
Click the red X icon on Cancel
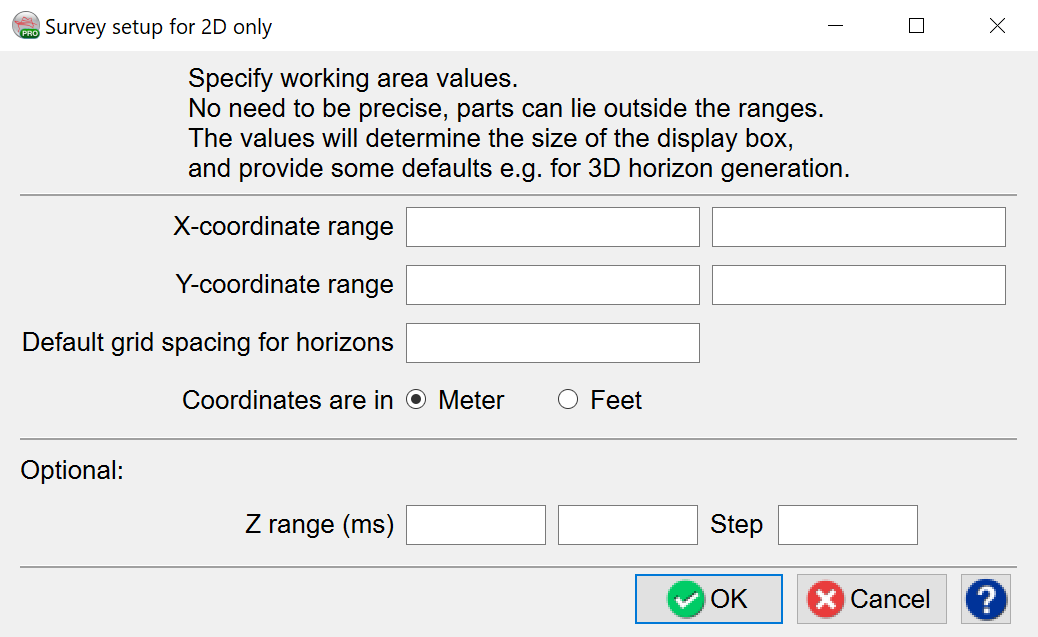826,599
